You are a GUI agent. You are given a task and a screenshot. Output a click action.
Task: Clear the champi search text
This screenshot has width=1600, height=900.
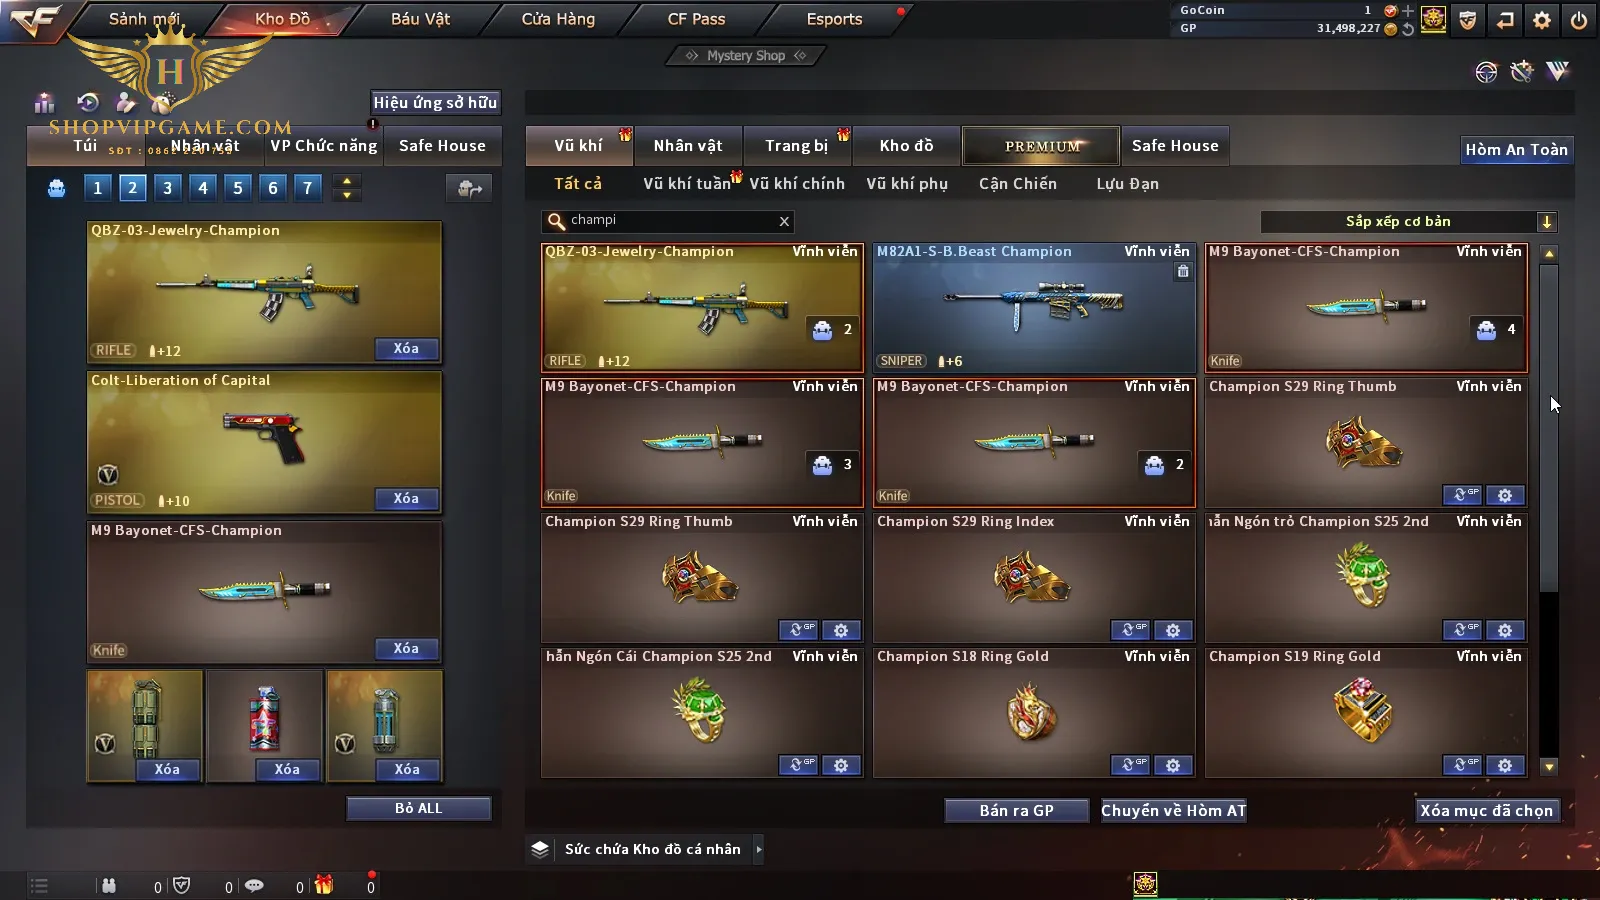[x=784, y=221]
